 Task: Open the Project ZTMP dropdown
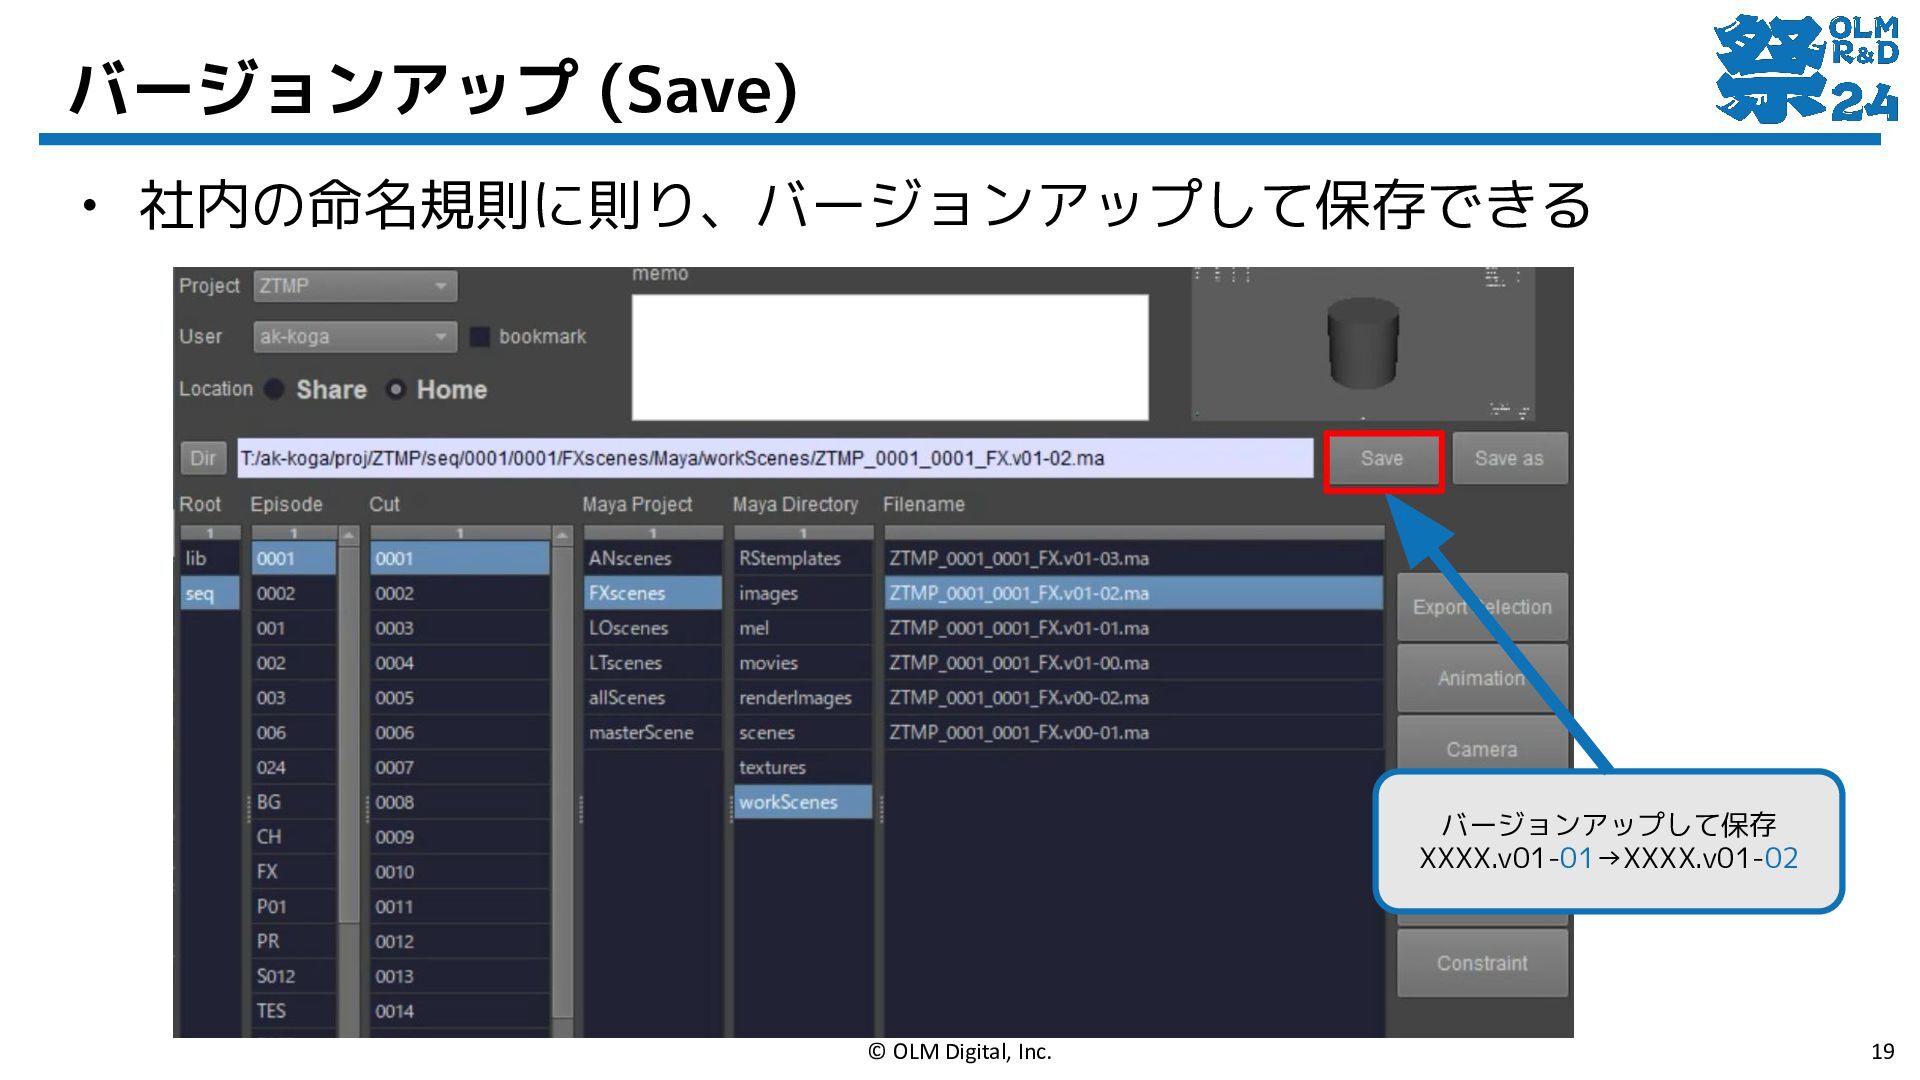pos(355,286)
